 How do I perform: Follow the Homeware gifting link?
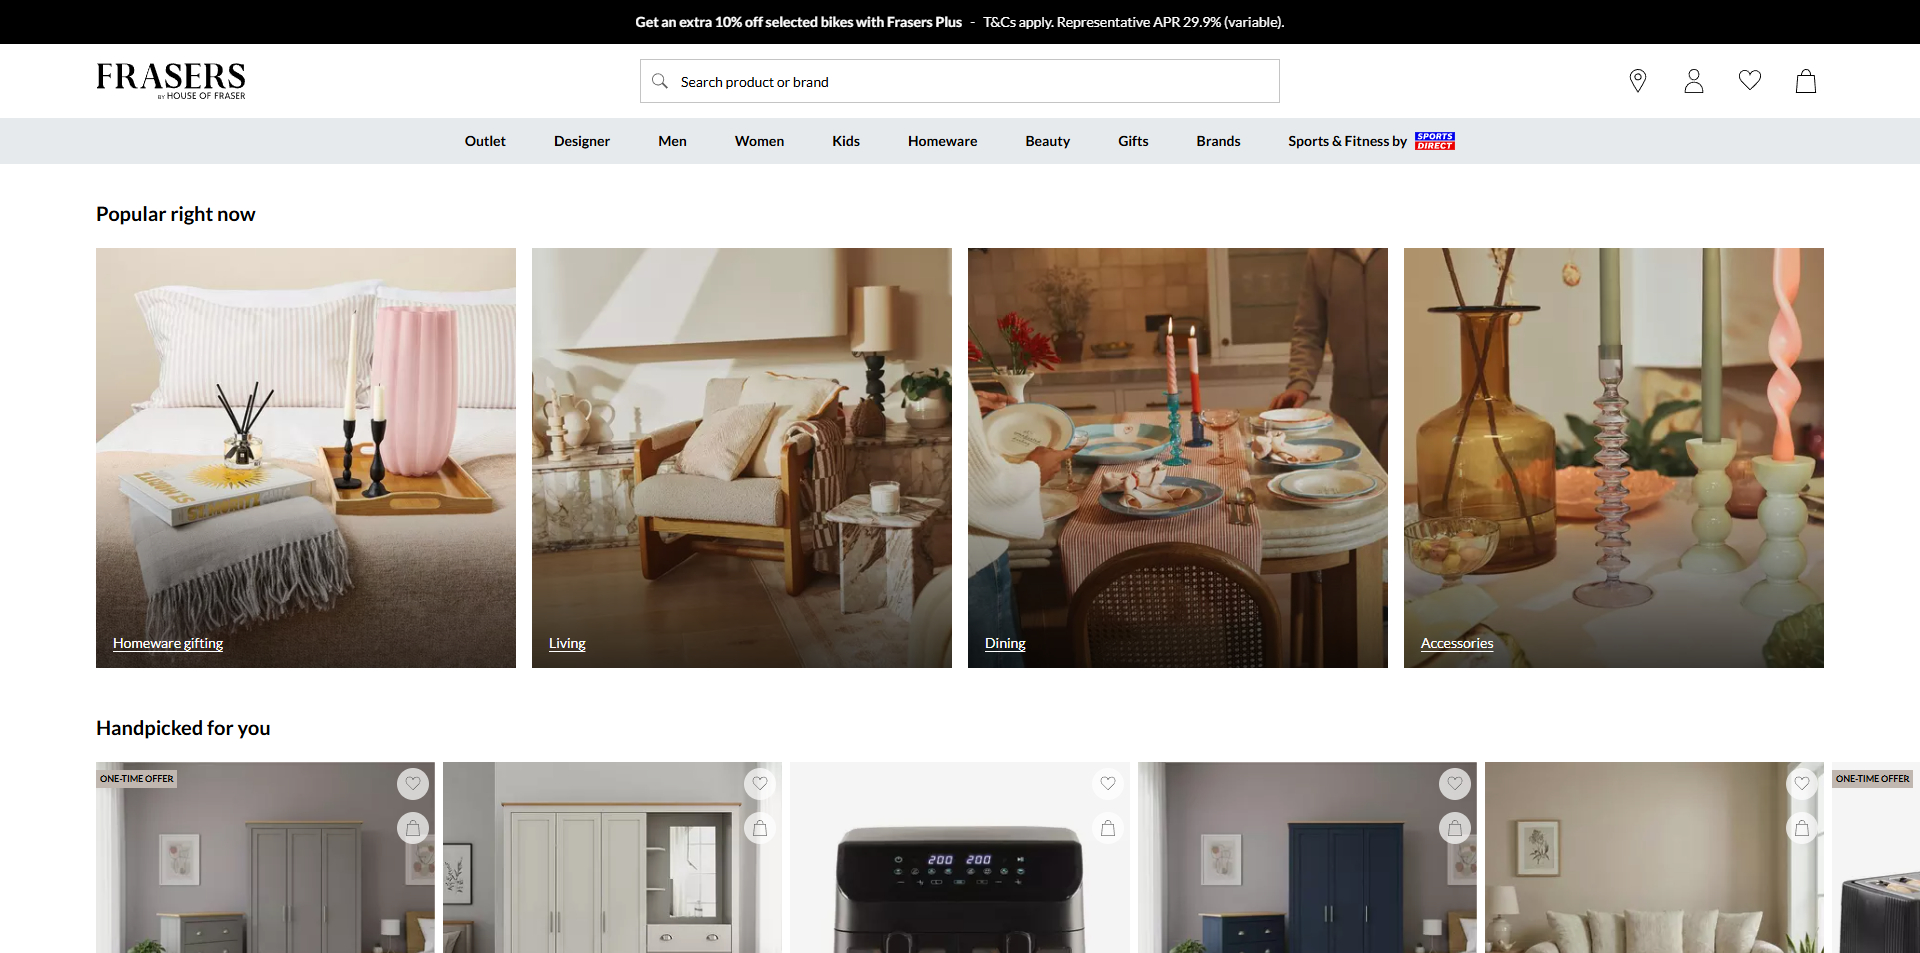pyautogui.click(x=168, y=643)
